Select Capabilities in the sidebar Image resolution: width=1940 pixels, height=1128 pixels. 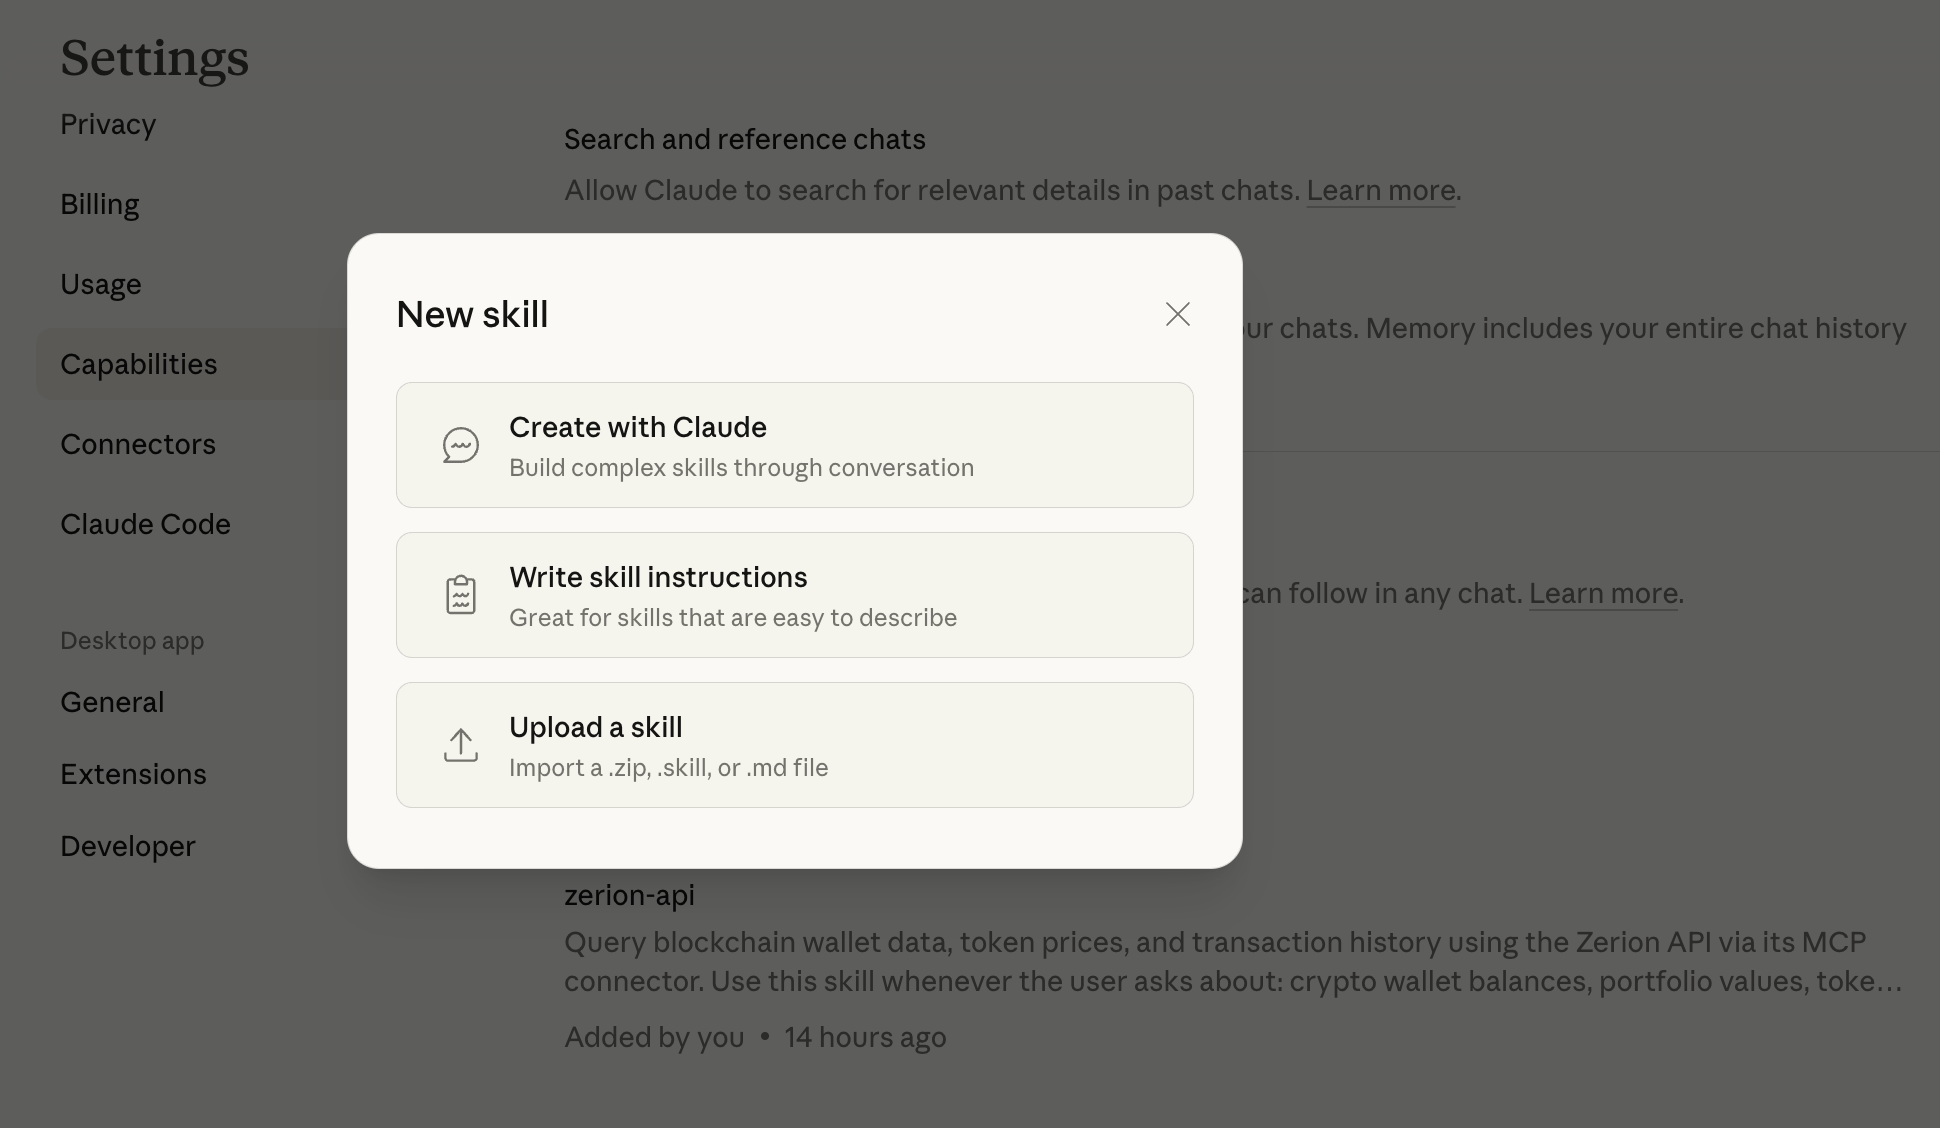[x=139, y=365]
